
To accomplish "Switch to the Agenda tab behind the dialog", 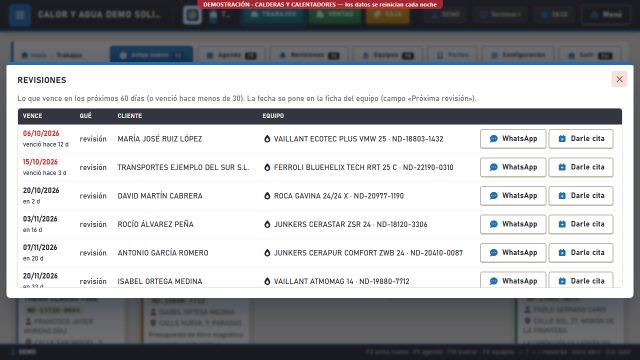I will [231, 55].
